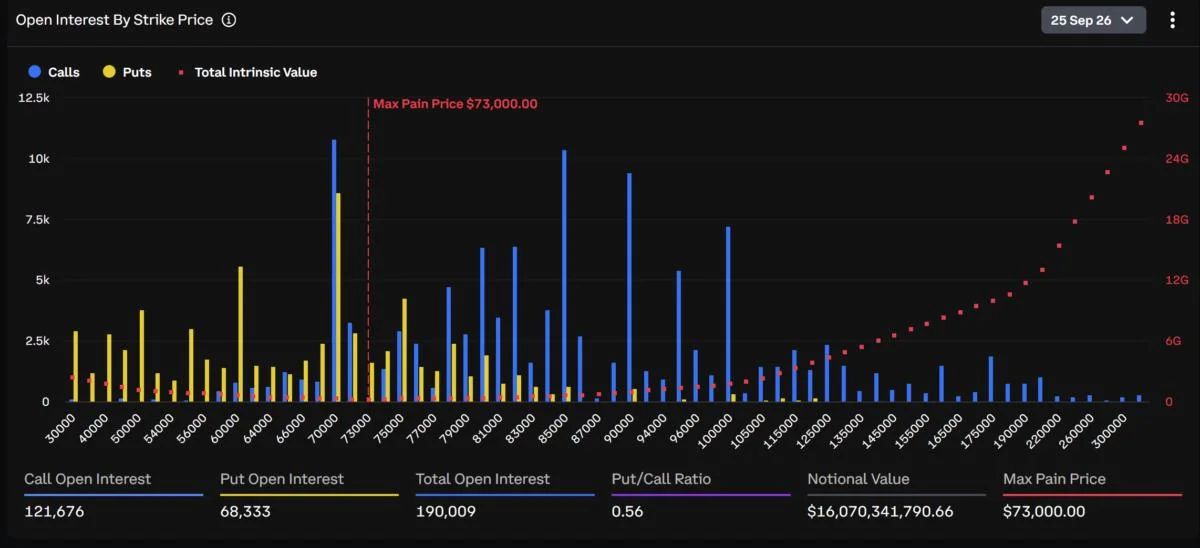Click the 12.5k left axis label
This screenshot has height=548, width=1200.
click(x=34, y=98)
